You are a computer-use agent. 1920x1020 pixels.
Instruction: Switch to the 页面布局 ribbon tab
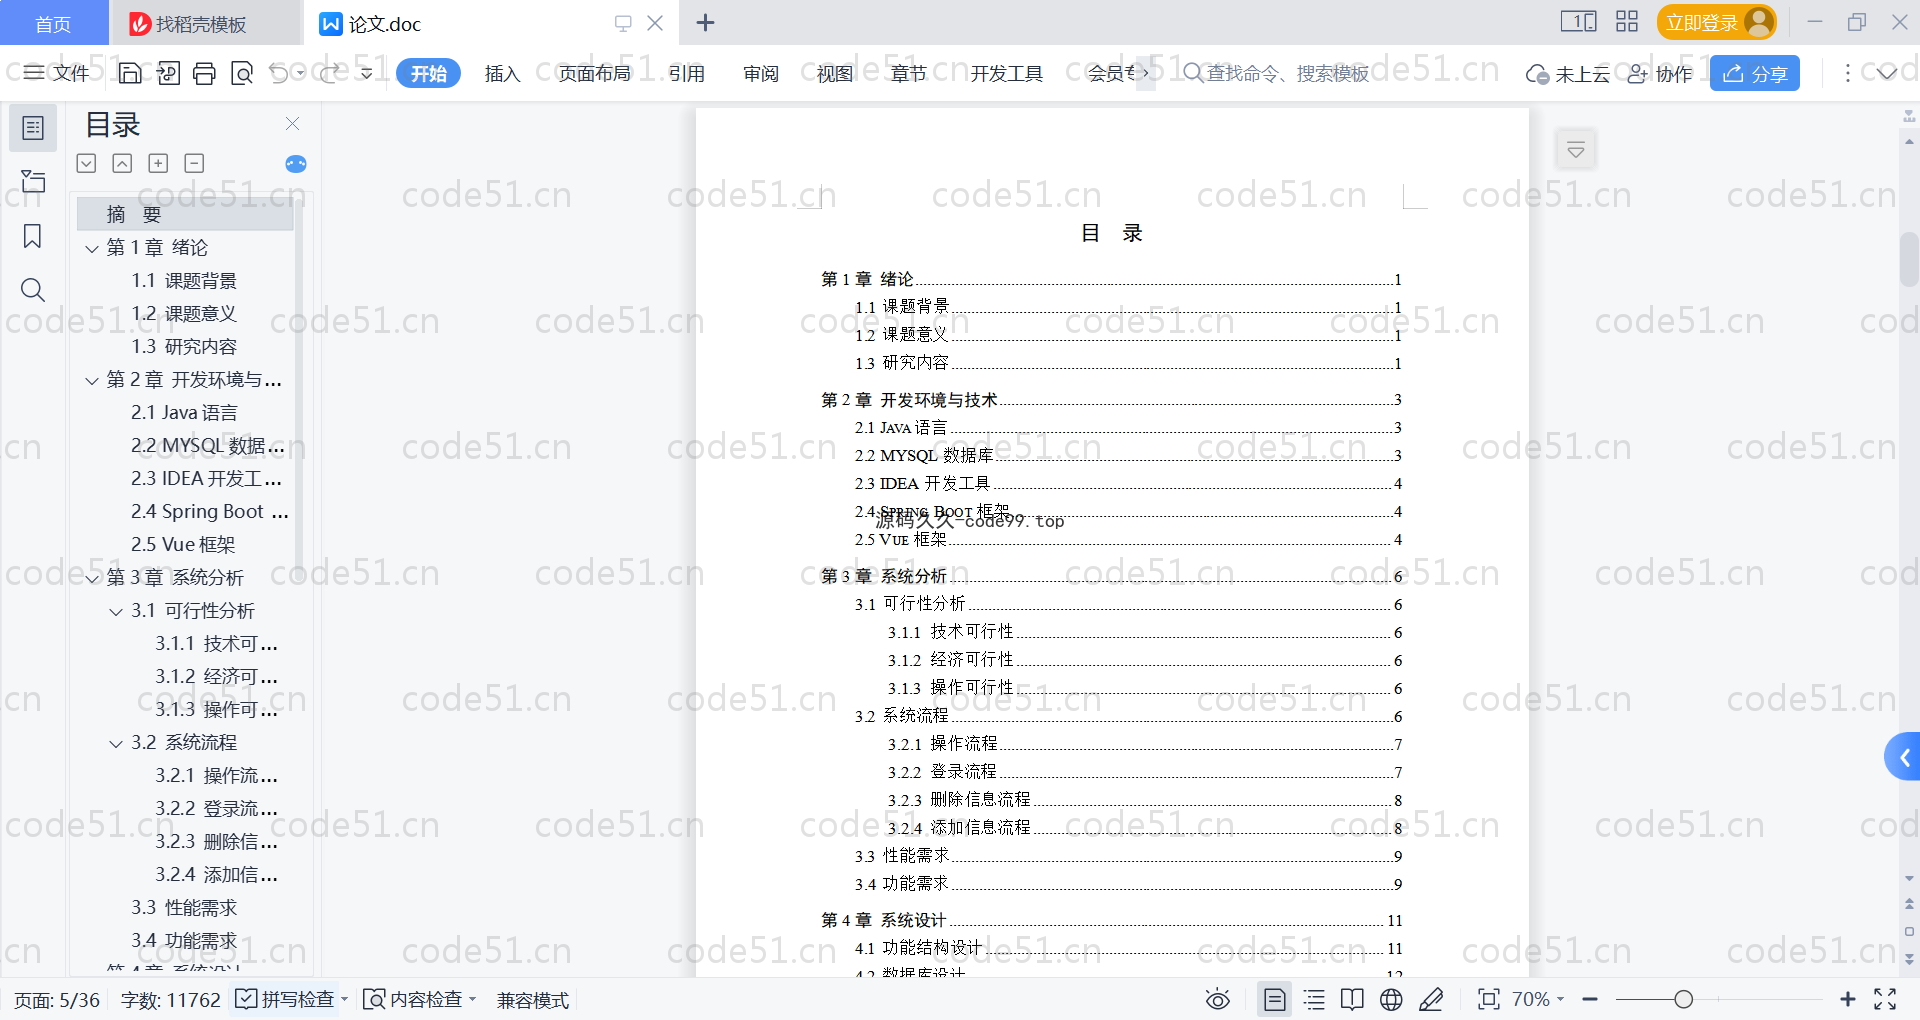click(594, 73)
